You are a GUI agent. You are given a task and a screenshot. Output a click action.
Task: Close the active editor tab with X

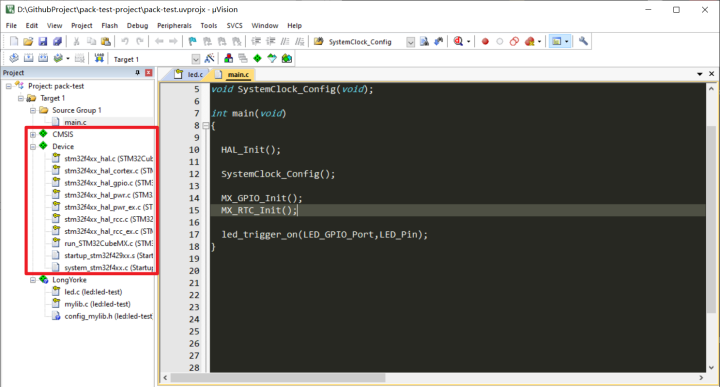tap(712, 74)
